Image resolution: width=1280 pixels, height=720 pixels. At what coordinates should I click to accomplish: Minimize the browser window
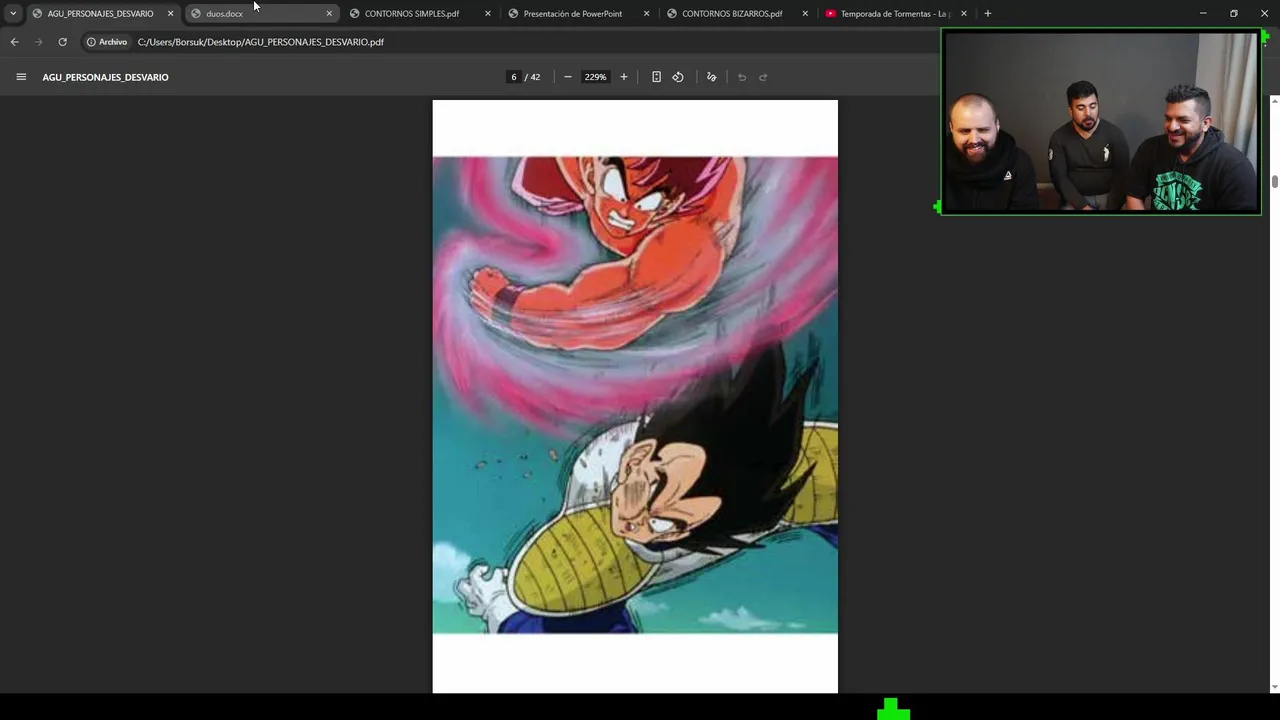click(x=1203, y=13)
